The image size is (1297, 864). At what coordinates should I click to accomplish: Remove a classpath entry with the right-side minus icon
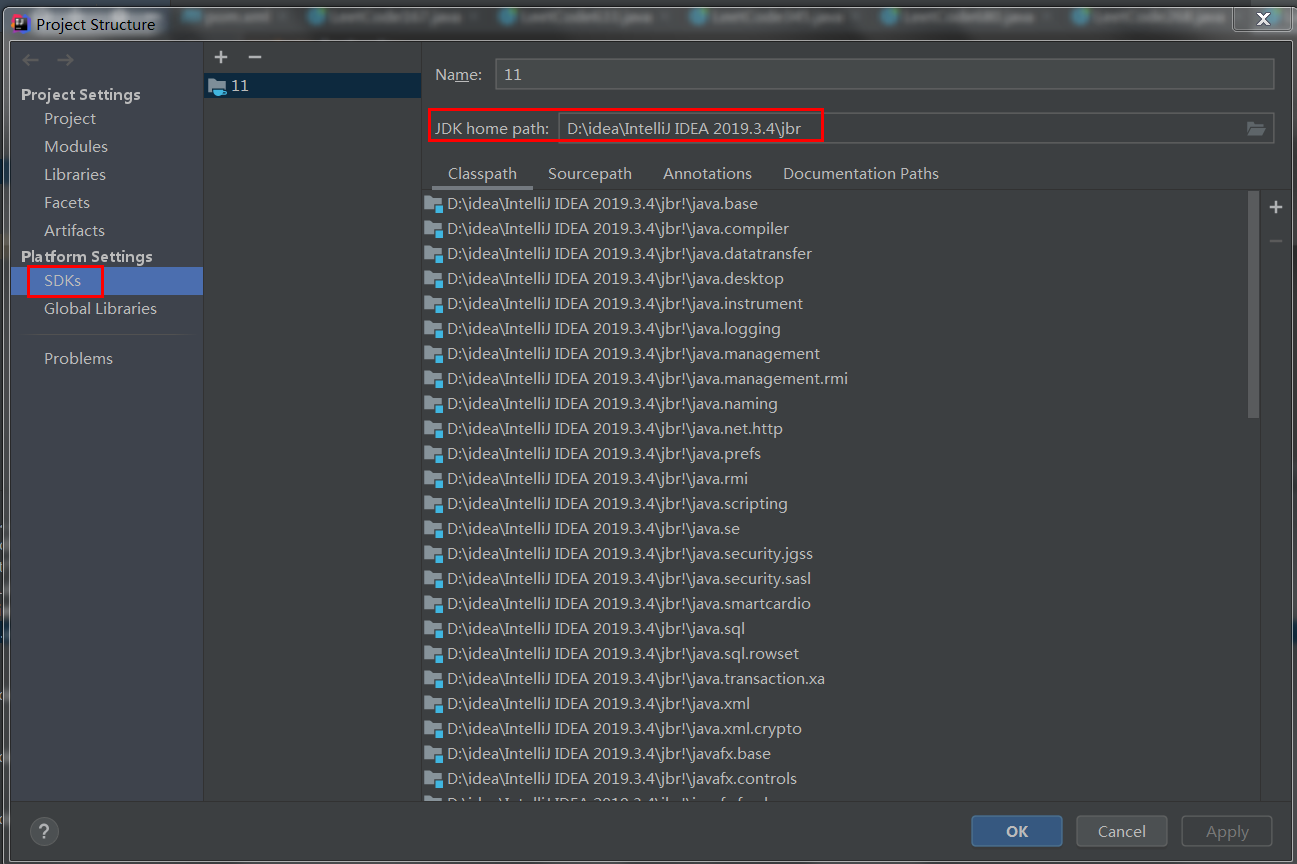(1276, 240)
